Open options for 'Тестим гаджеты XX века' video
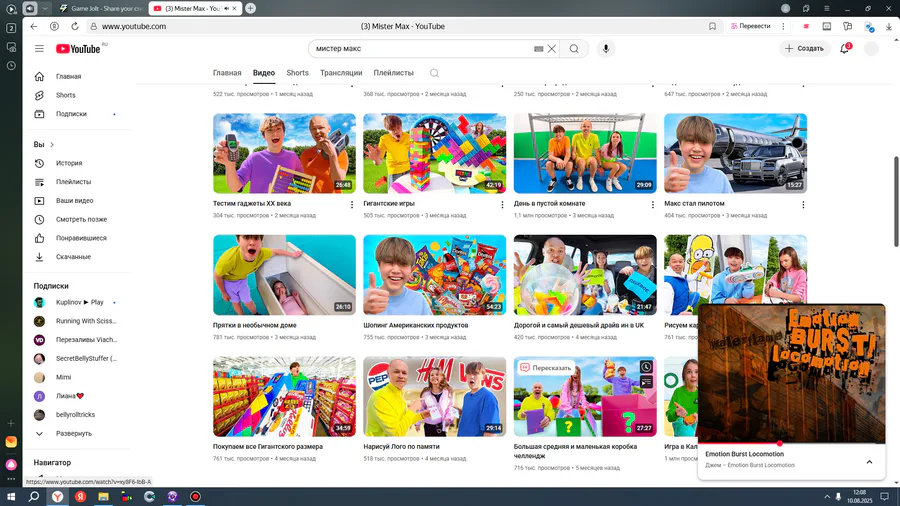Screen dimensions: 900x506 click(352, 205)
